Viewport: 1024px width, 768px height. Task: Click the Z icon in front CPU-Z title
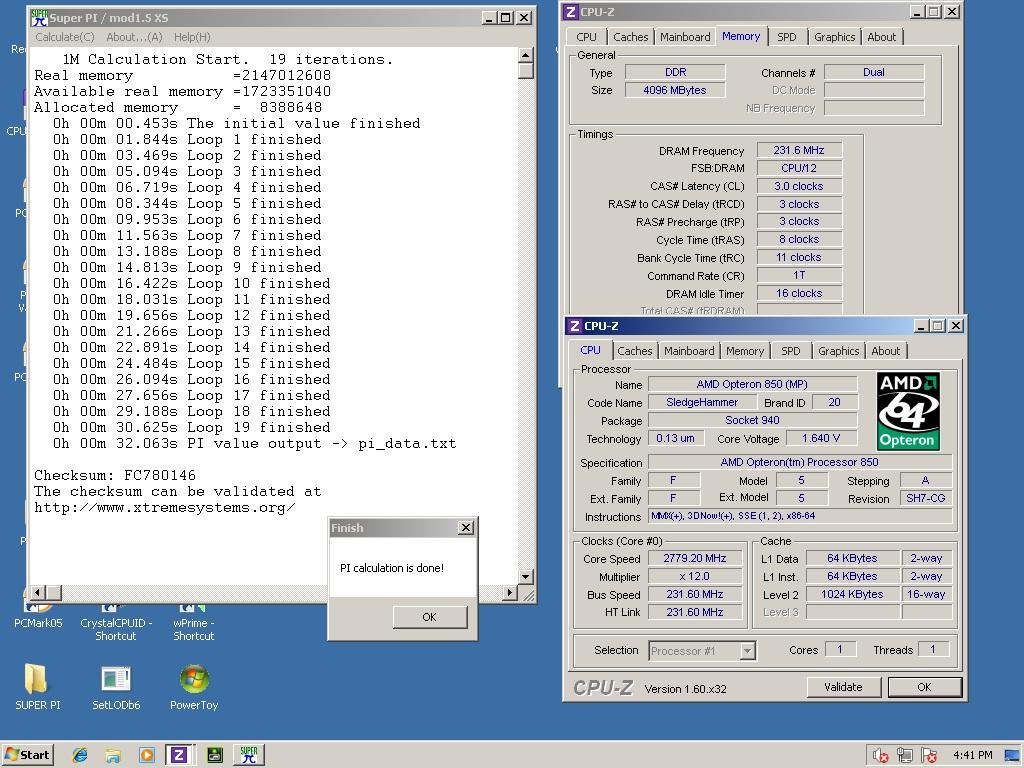(x=574, y=326)
